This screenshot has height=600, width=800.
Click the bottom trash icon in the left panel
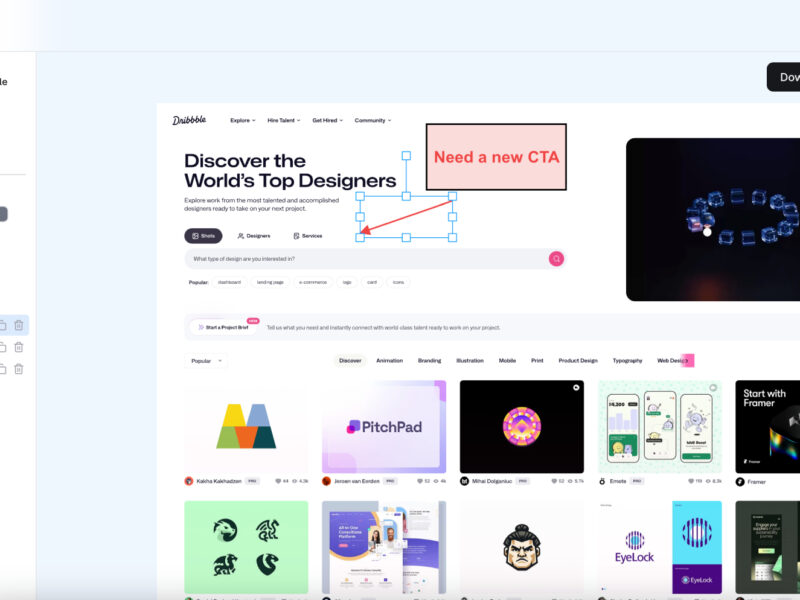[19, 369]
